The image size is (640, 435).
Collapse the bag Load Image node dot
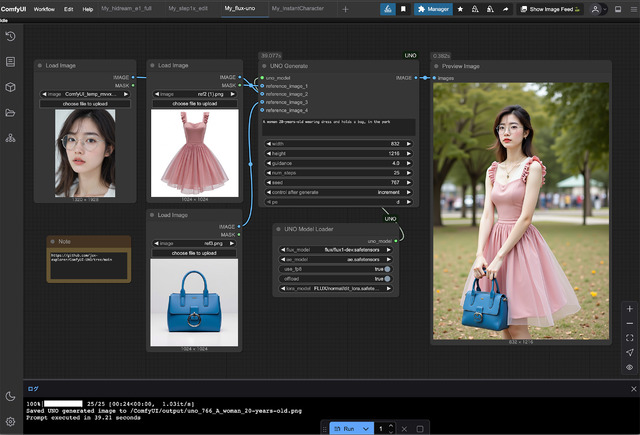(x=152, y=215)
